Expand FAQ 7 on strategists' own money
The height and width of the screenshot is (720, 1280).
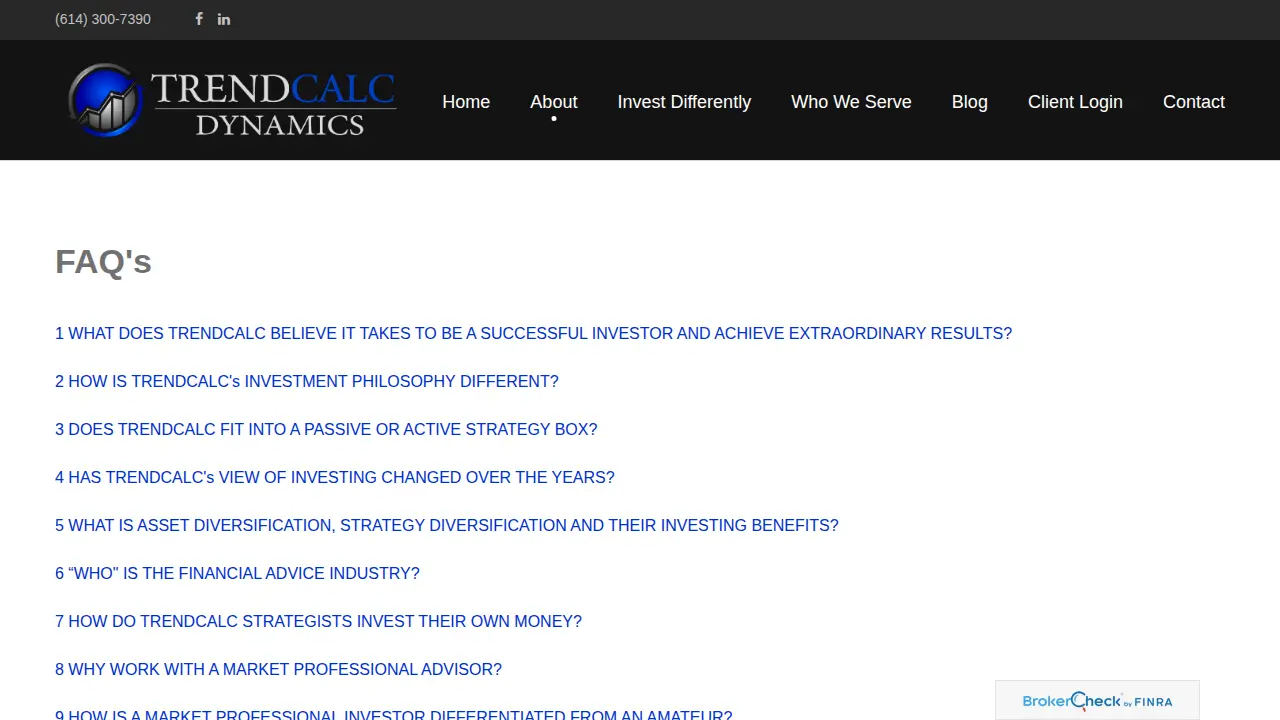(318, 621)
